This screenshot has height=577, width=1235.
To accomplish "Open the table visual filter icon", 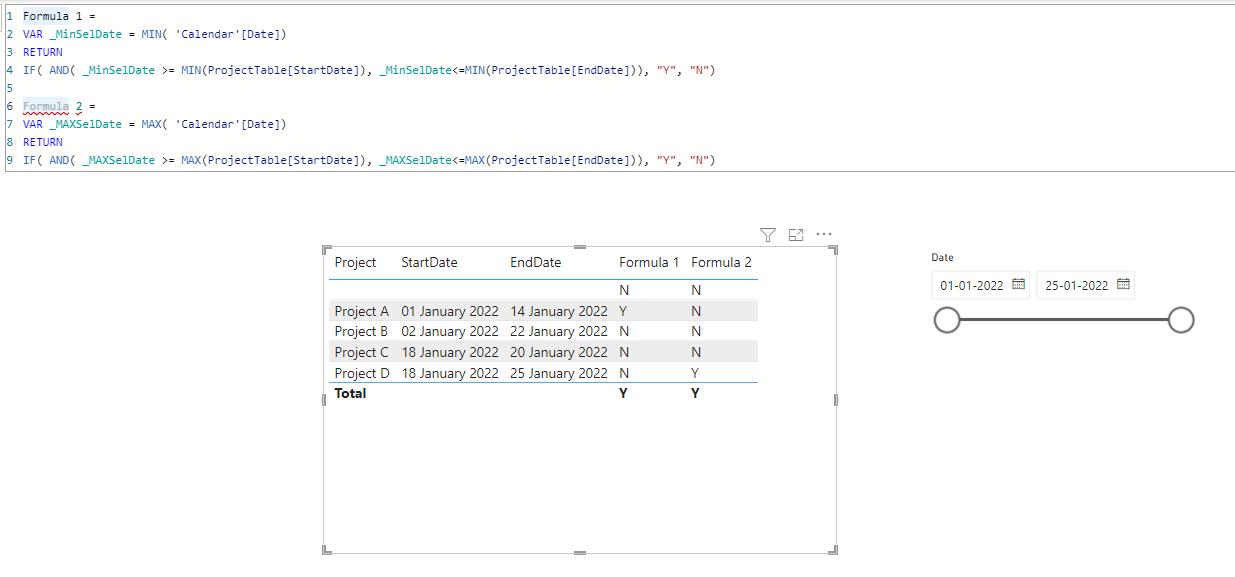I will click(768, 235).
